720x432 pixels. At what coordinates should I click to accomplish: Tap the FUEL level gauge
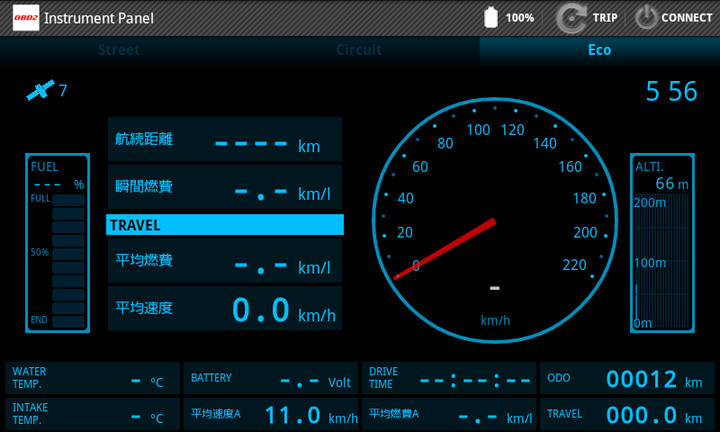(x=58, y=243)
